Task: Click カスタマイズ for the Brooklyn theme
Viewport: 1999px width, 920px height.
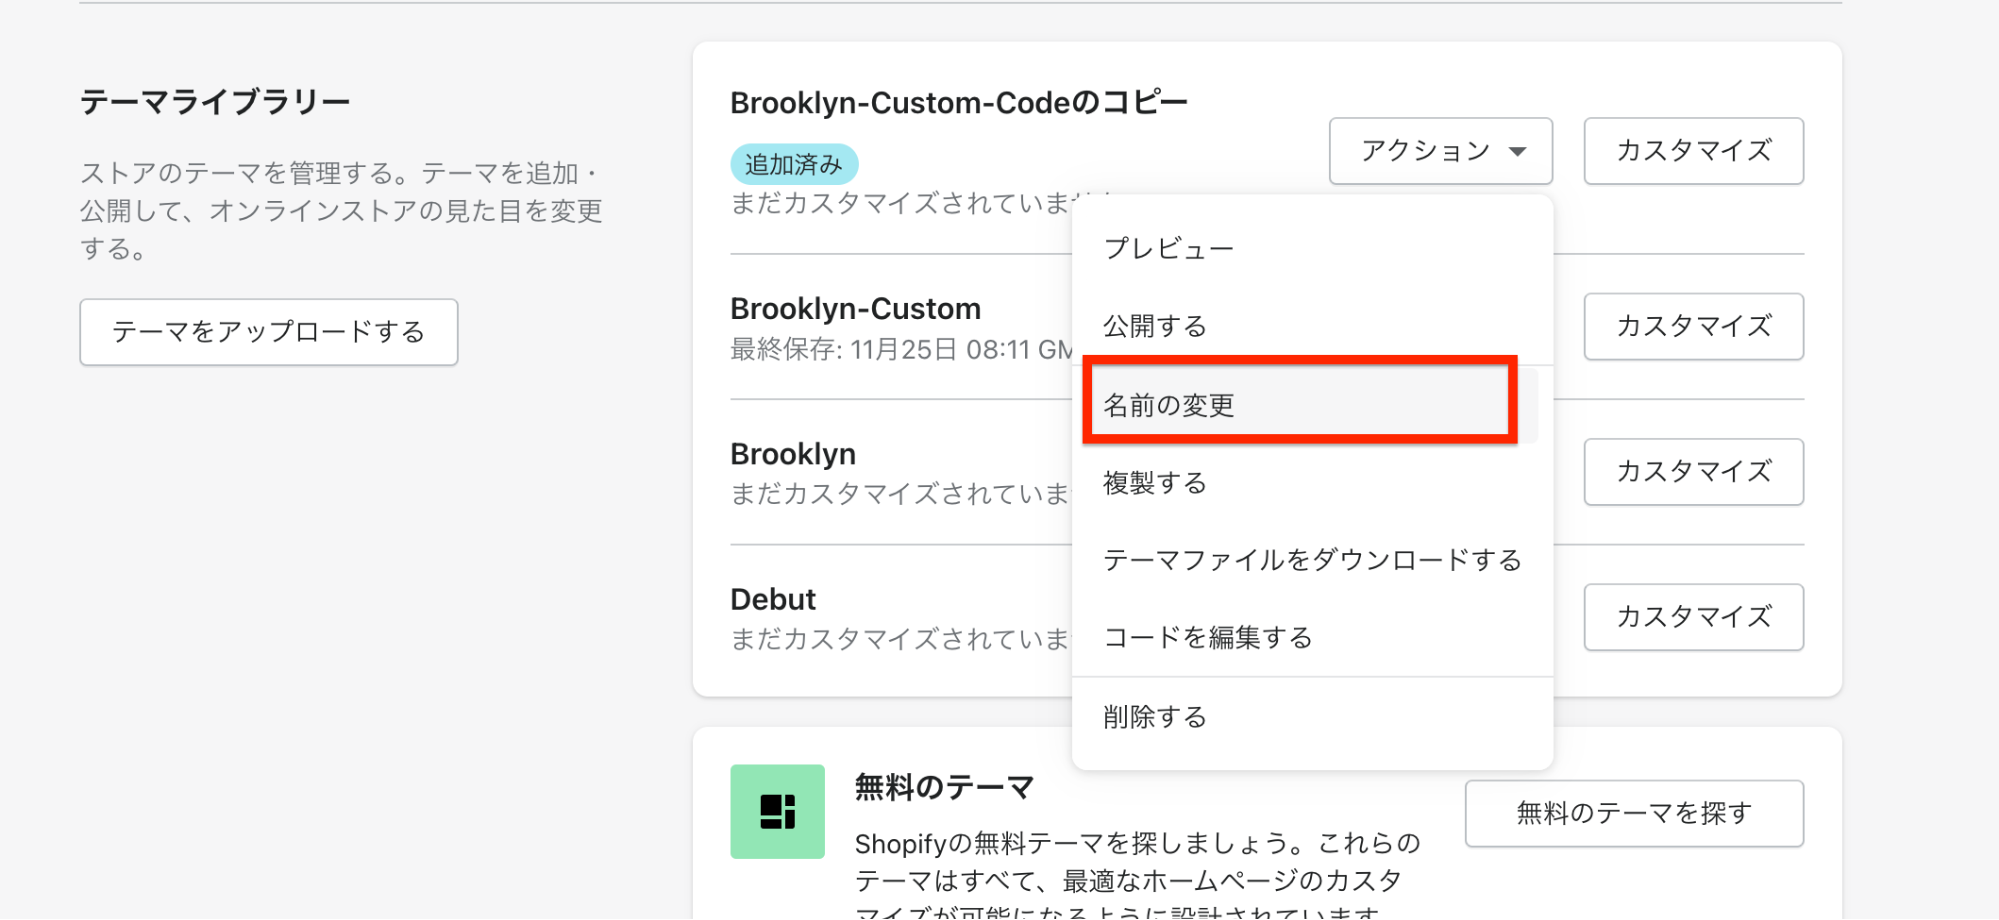Action: click(x=1693, y=471)
